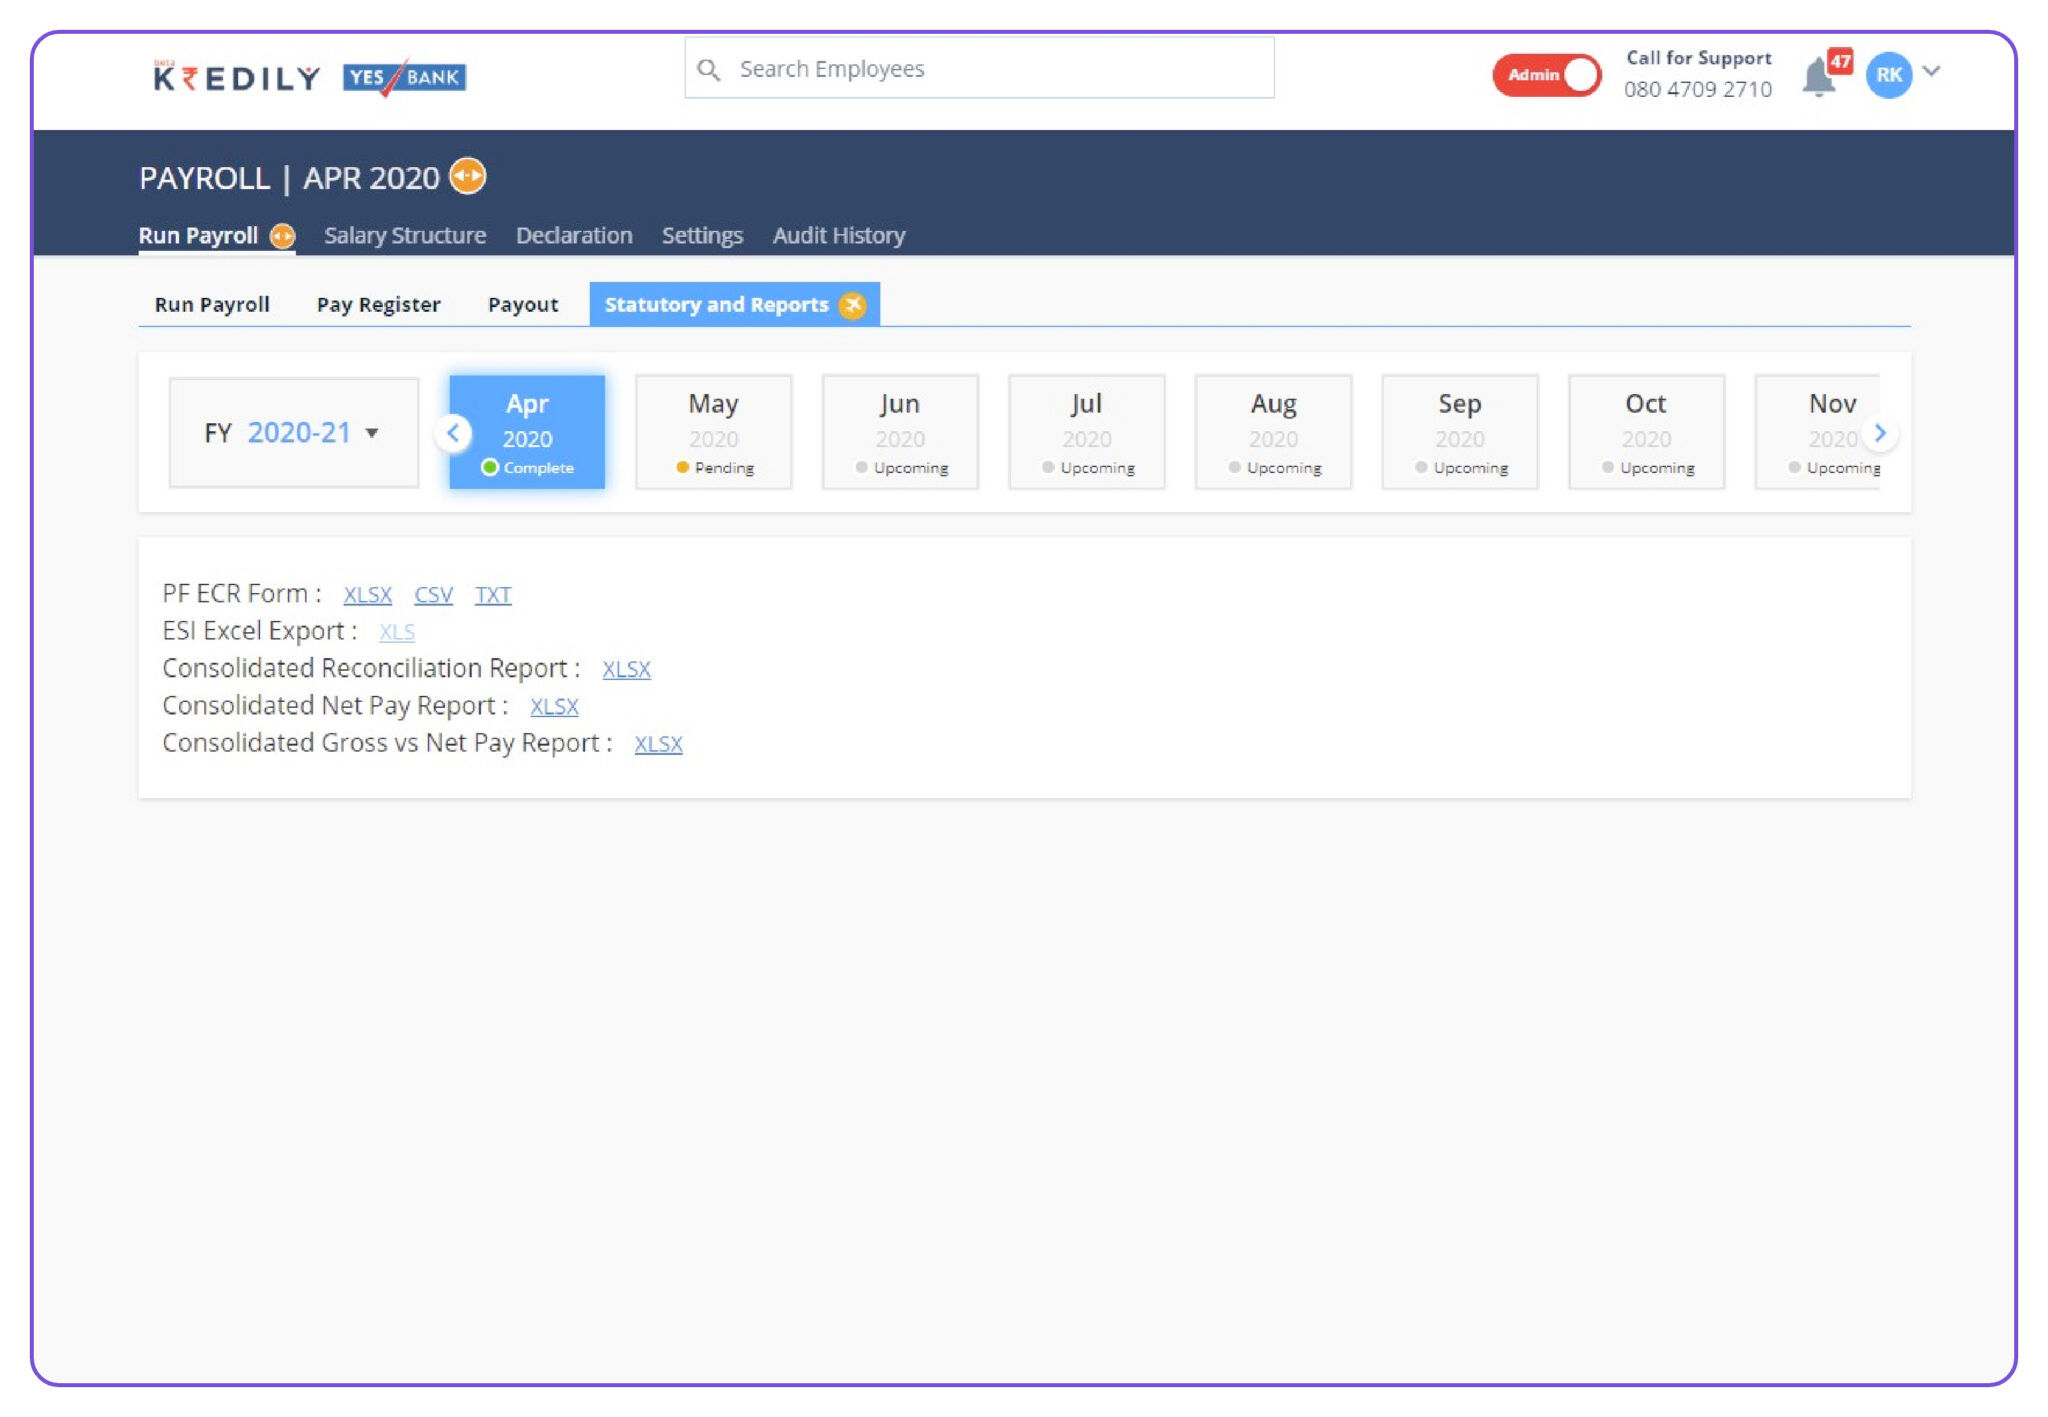
Task: Select the May 2020 Pending month
Action: tap(713, 432)
